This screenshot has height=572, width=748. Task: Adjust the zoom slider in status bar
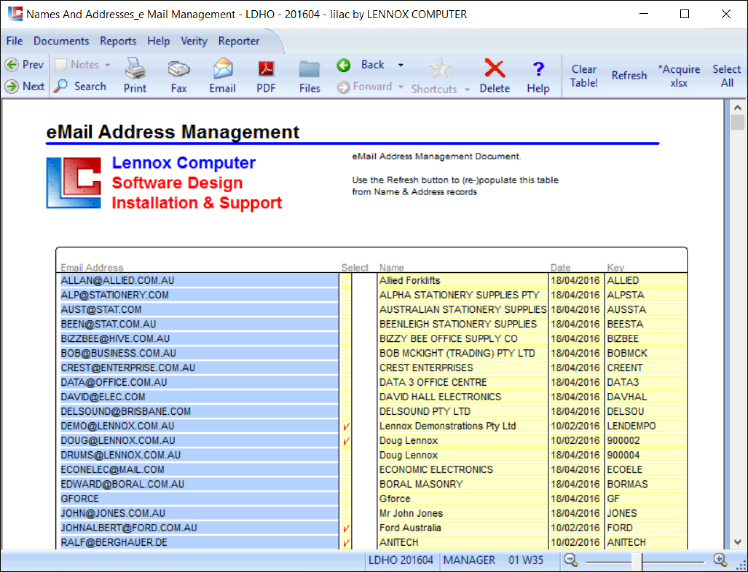click(x=637, y=561)
